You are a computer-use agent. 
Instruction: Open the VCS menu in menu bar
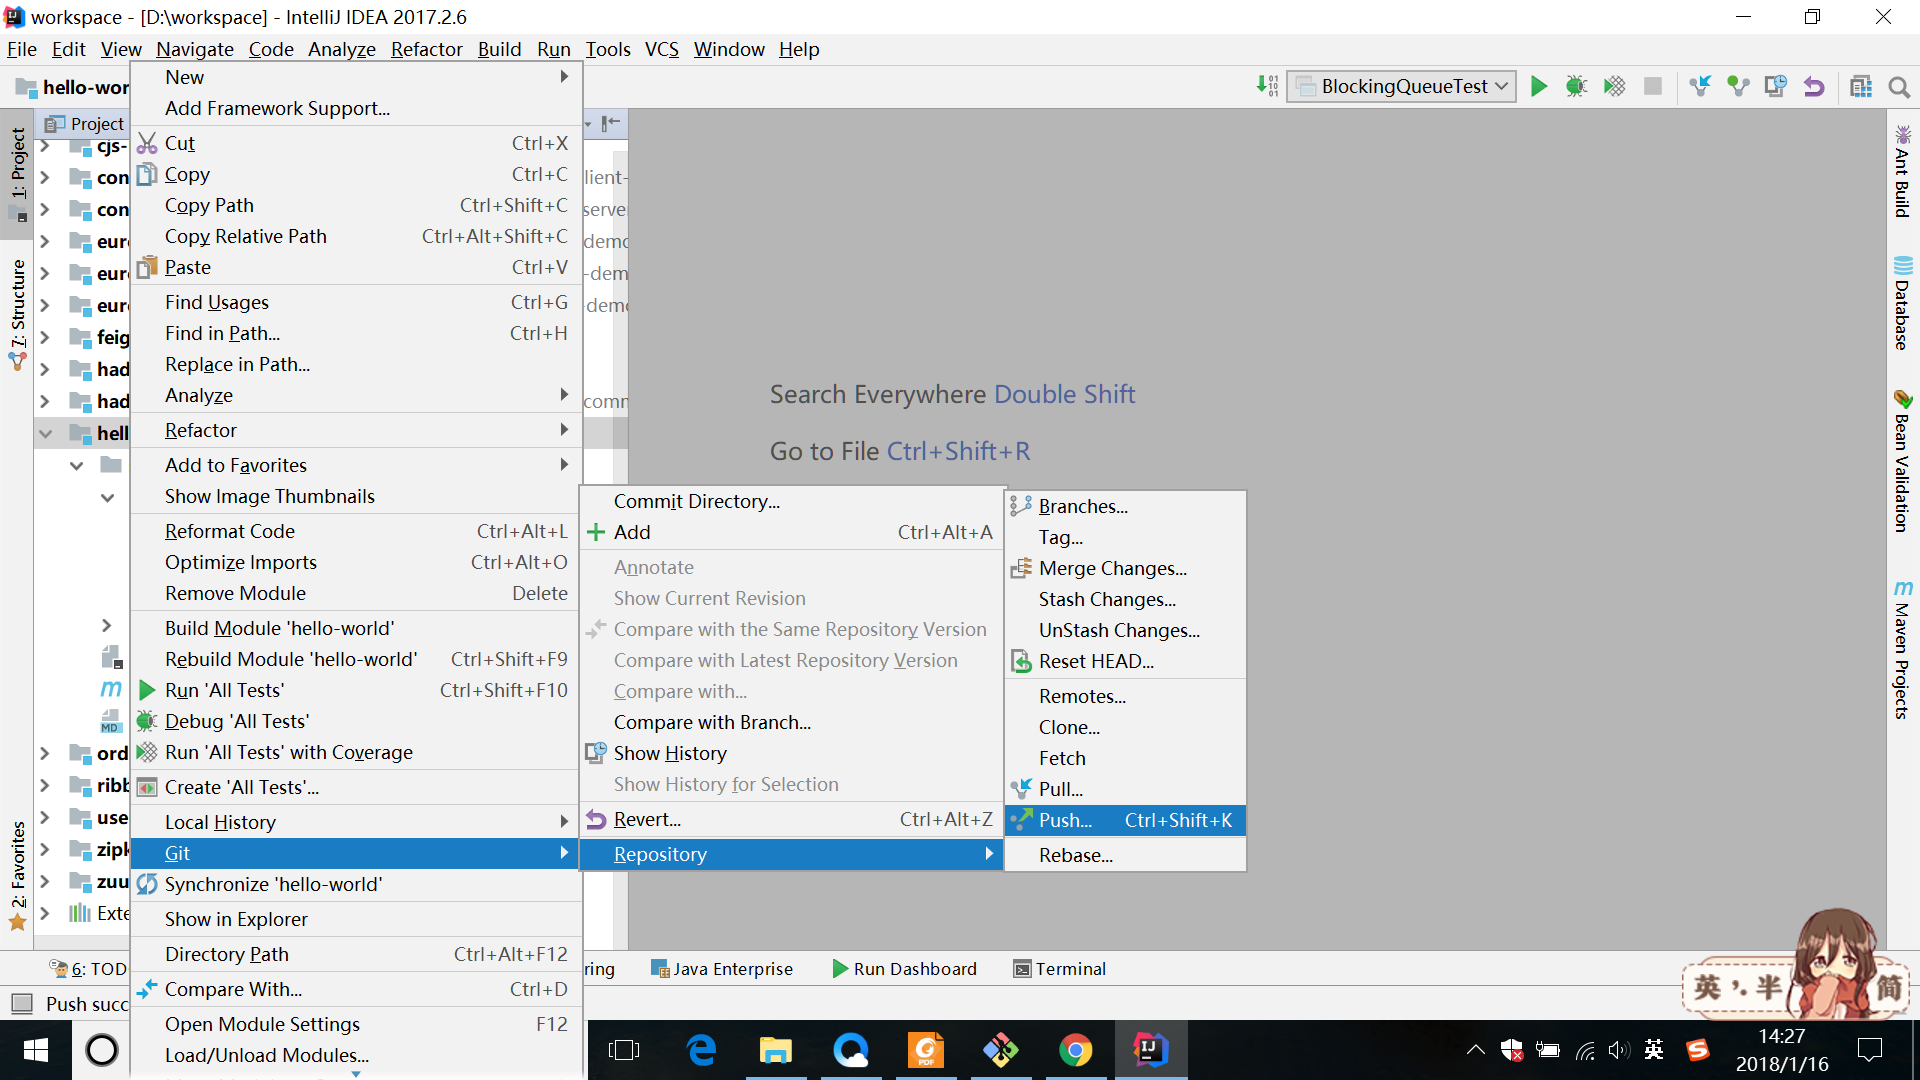click(x=661, y=49)
